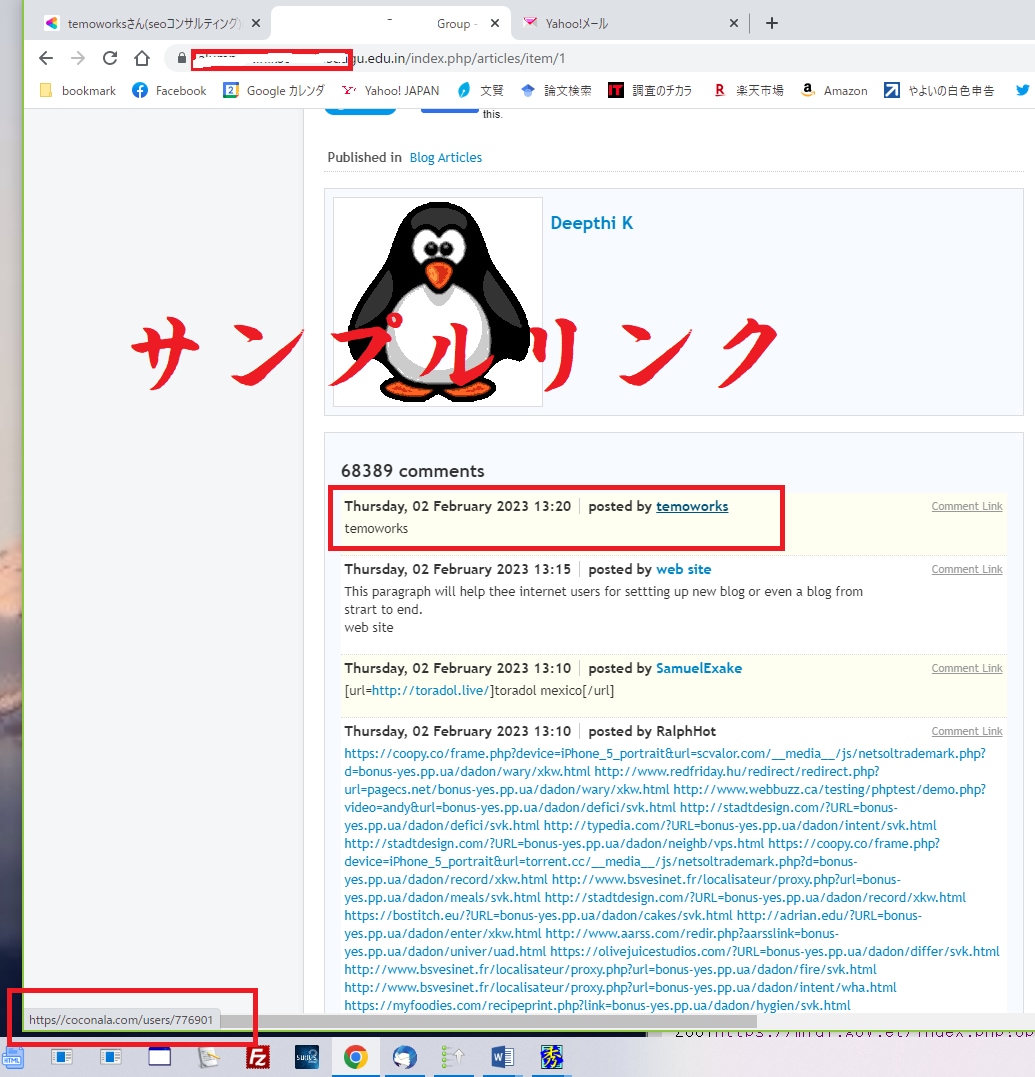
Task: Comment Link for SamuelExake comment
Action: click(x=966, y=668)
